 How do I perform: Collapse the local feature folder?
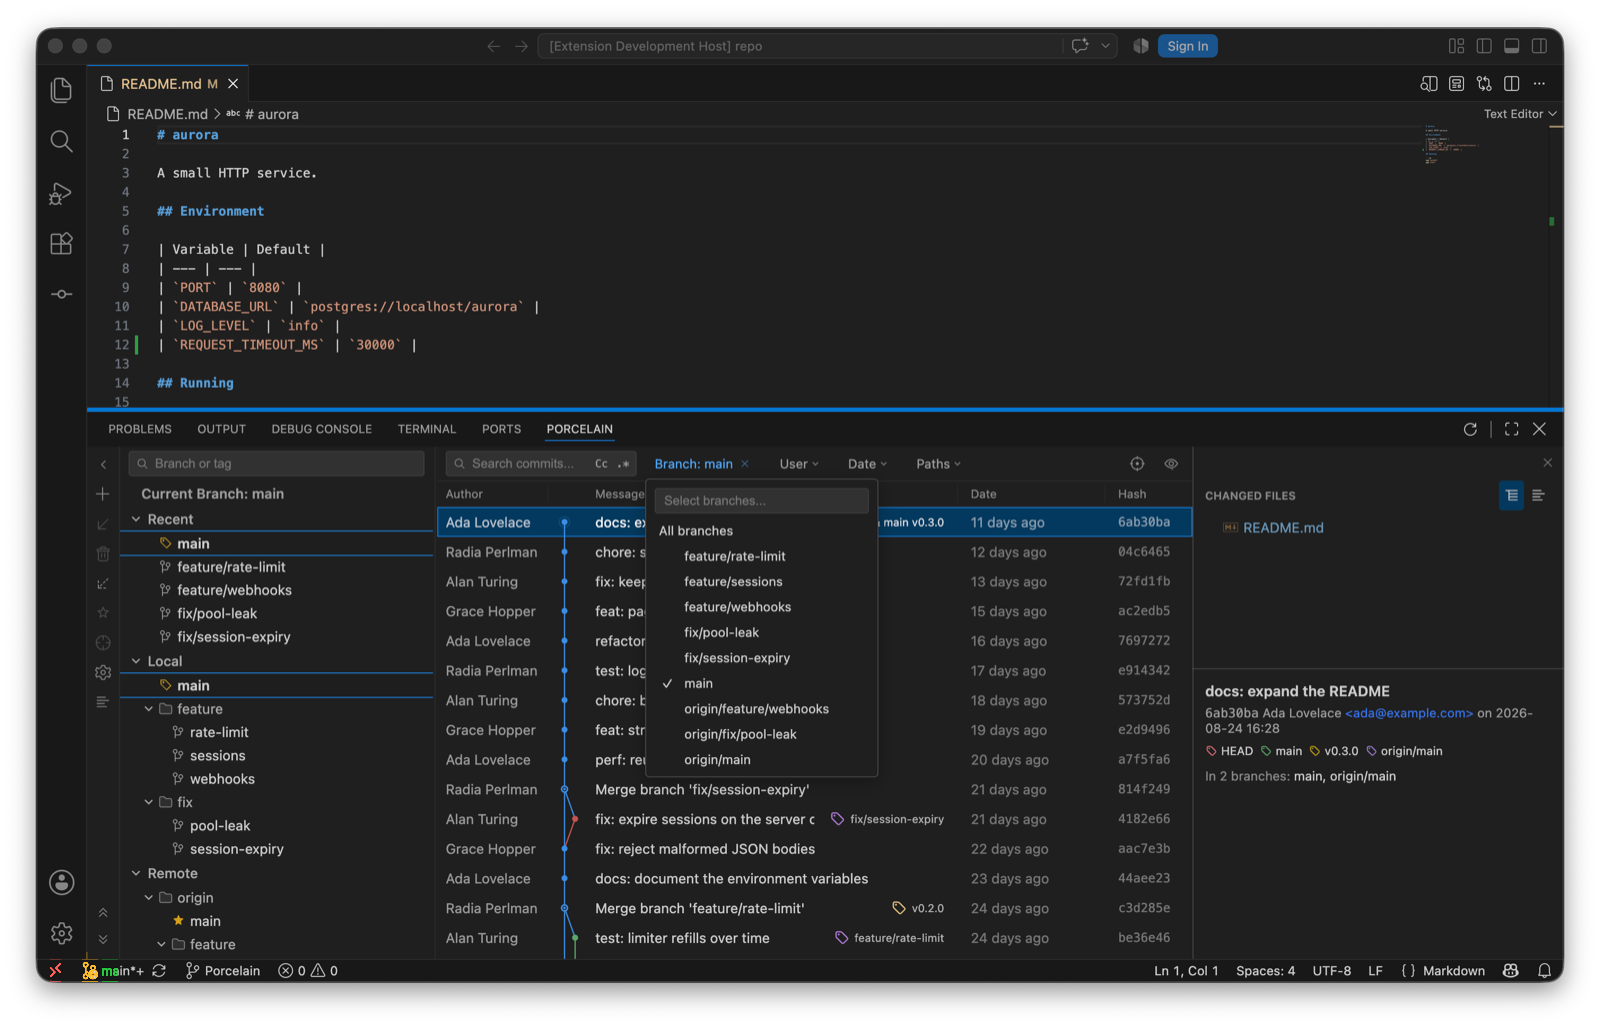[x=149, y=709]
